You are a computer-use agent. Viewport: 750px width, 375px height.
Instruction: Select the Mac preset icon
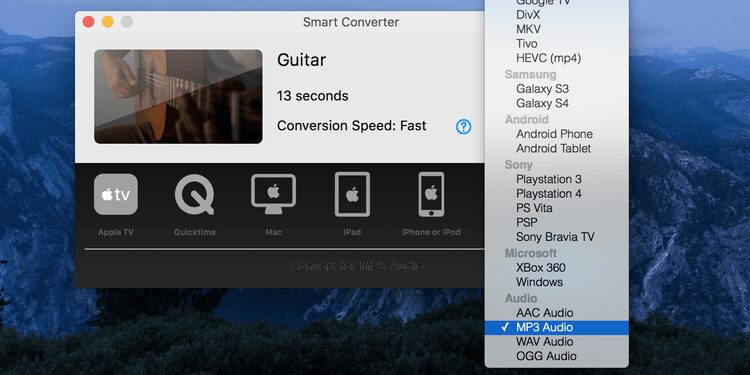coord(273,194)
